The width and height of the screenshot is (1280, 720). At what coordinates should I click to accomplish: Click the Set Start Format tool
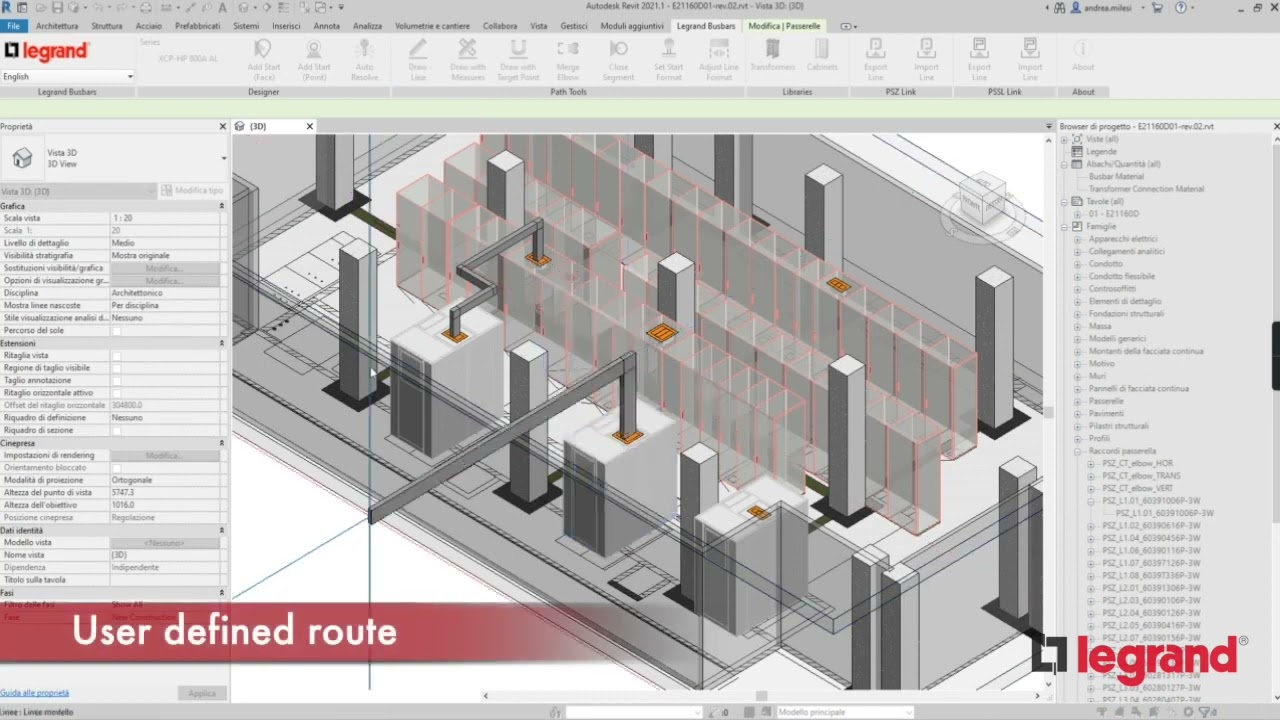click(x=669, y=59)
